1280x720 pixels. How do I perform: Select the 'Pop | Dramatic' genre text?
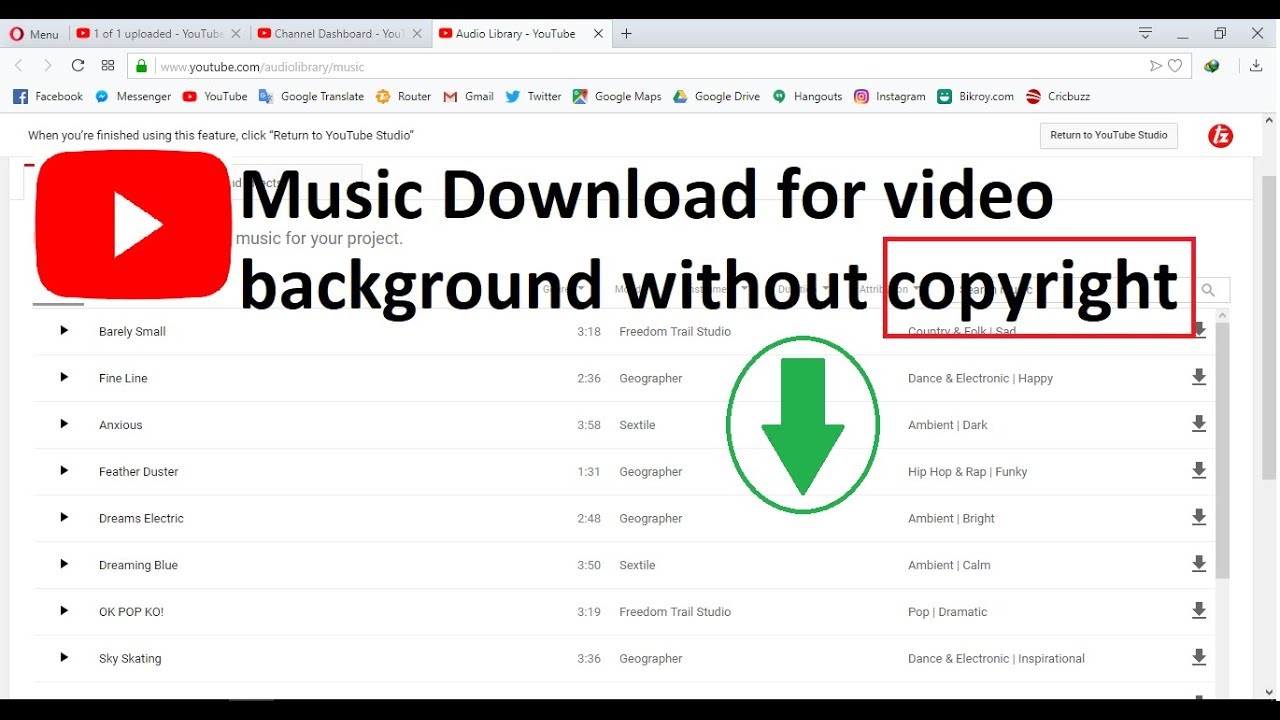pyautogui.click(x=947, y=612)
